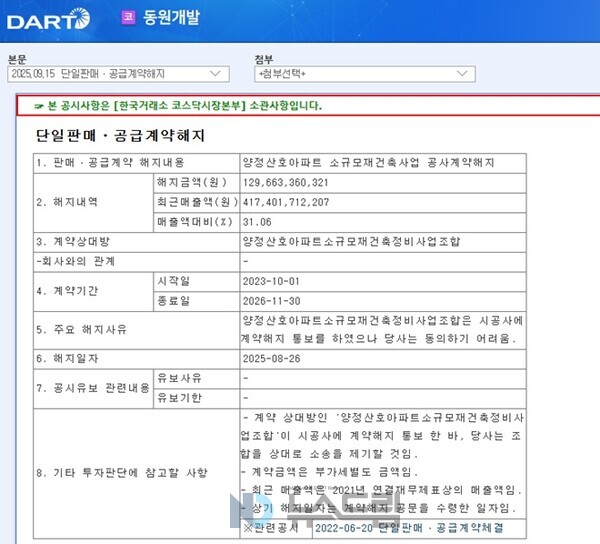Click the 계약상대방 name cell
Screen dimensions: 600x544
pyautogui.click(x=355, y=241)
